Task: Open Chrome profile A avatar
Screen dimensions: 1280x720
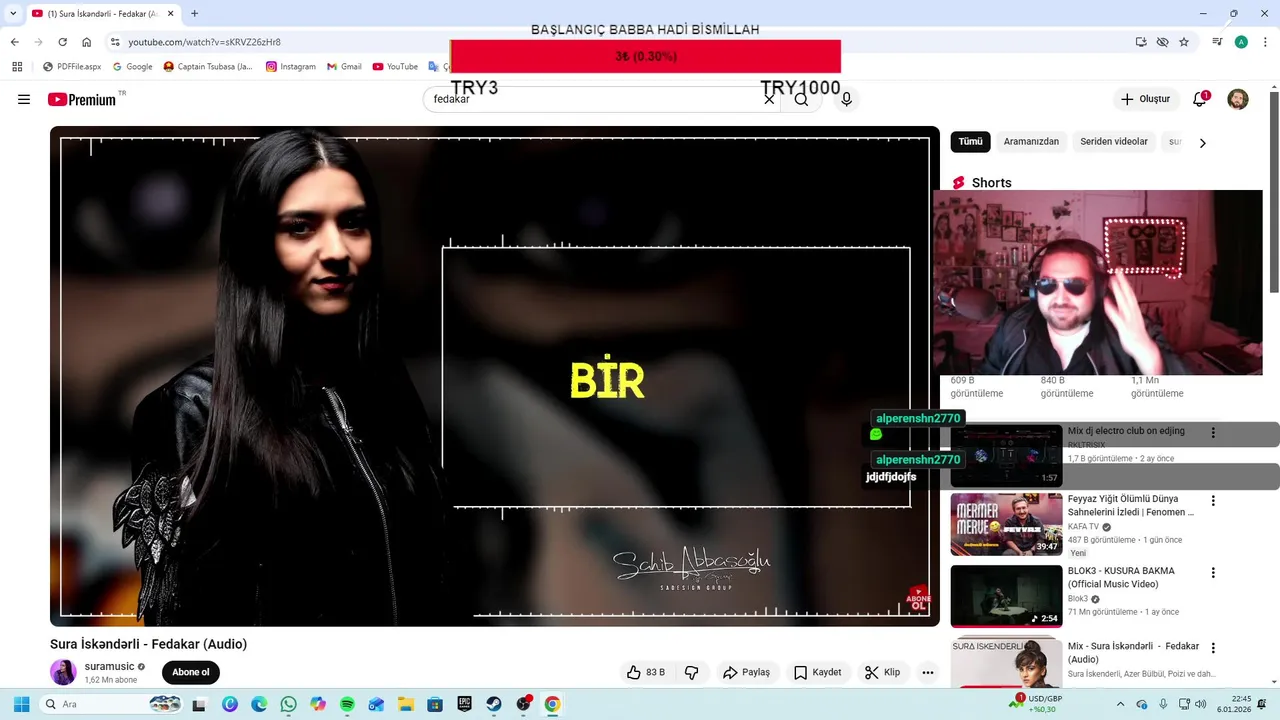Action: [1241, 42]
